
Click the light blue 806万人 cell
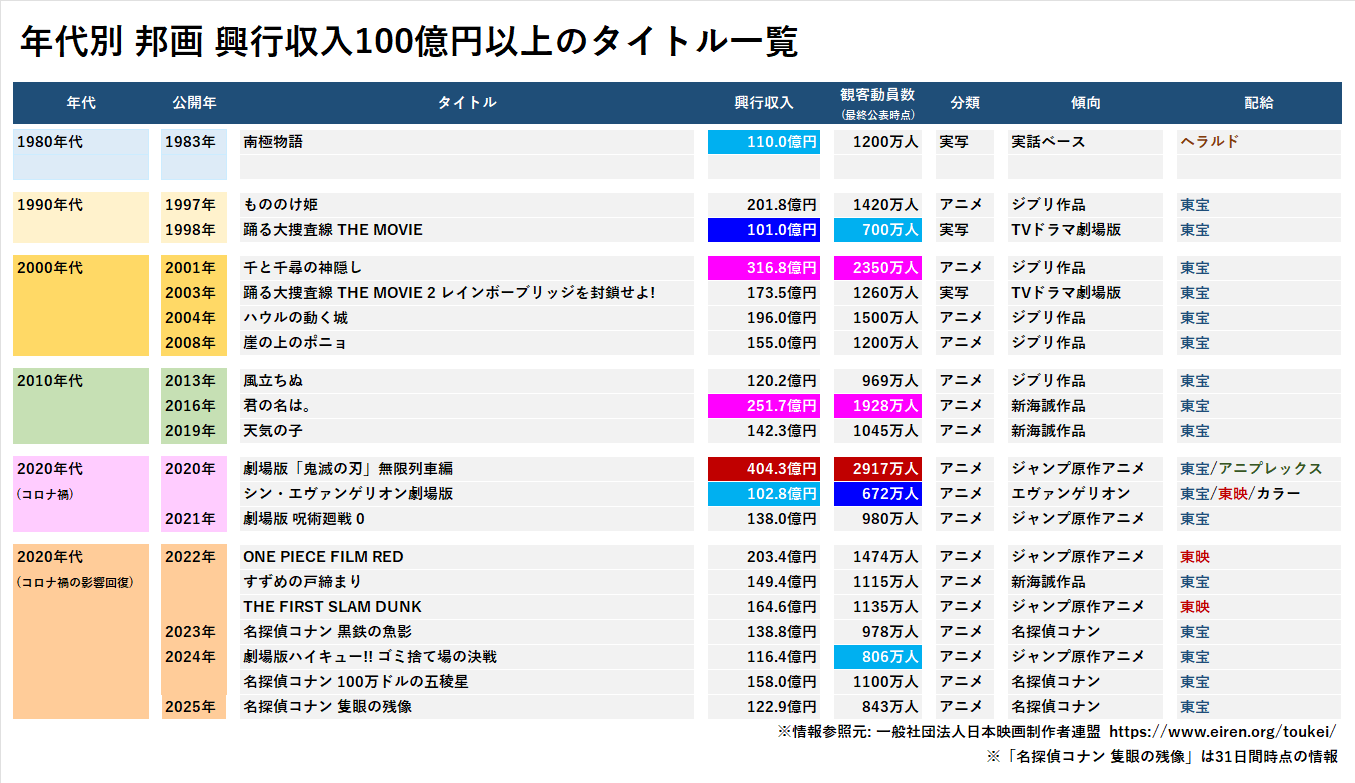877,657
